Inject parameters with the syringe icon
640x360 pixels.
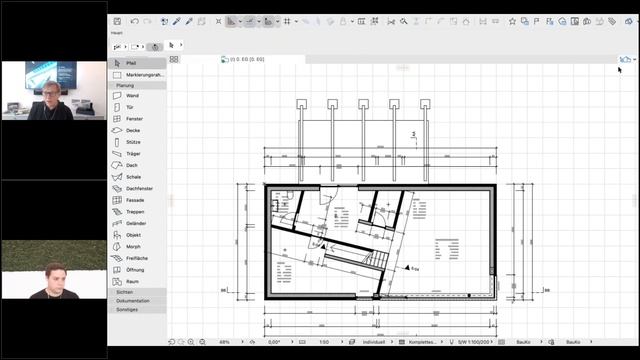(x=189, y=21)
